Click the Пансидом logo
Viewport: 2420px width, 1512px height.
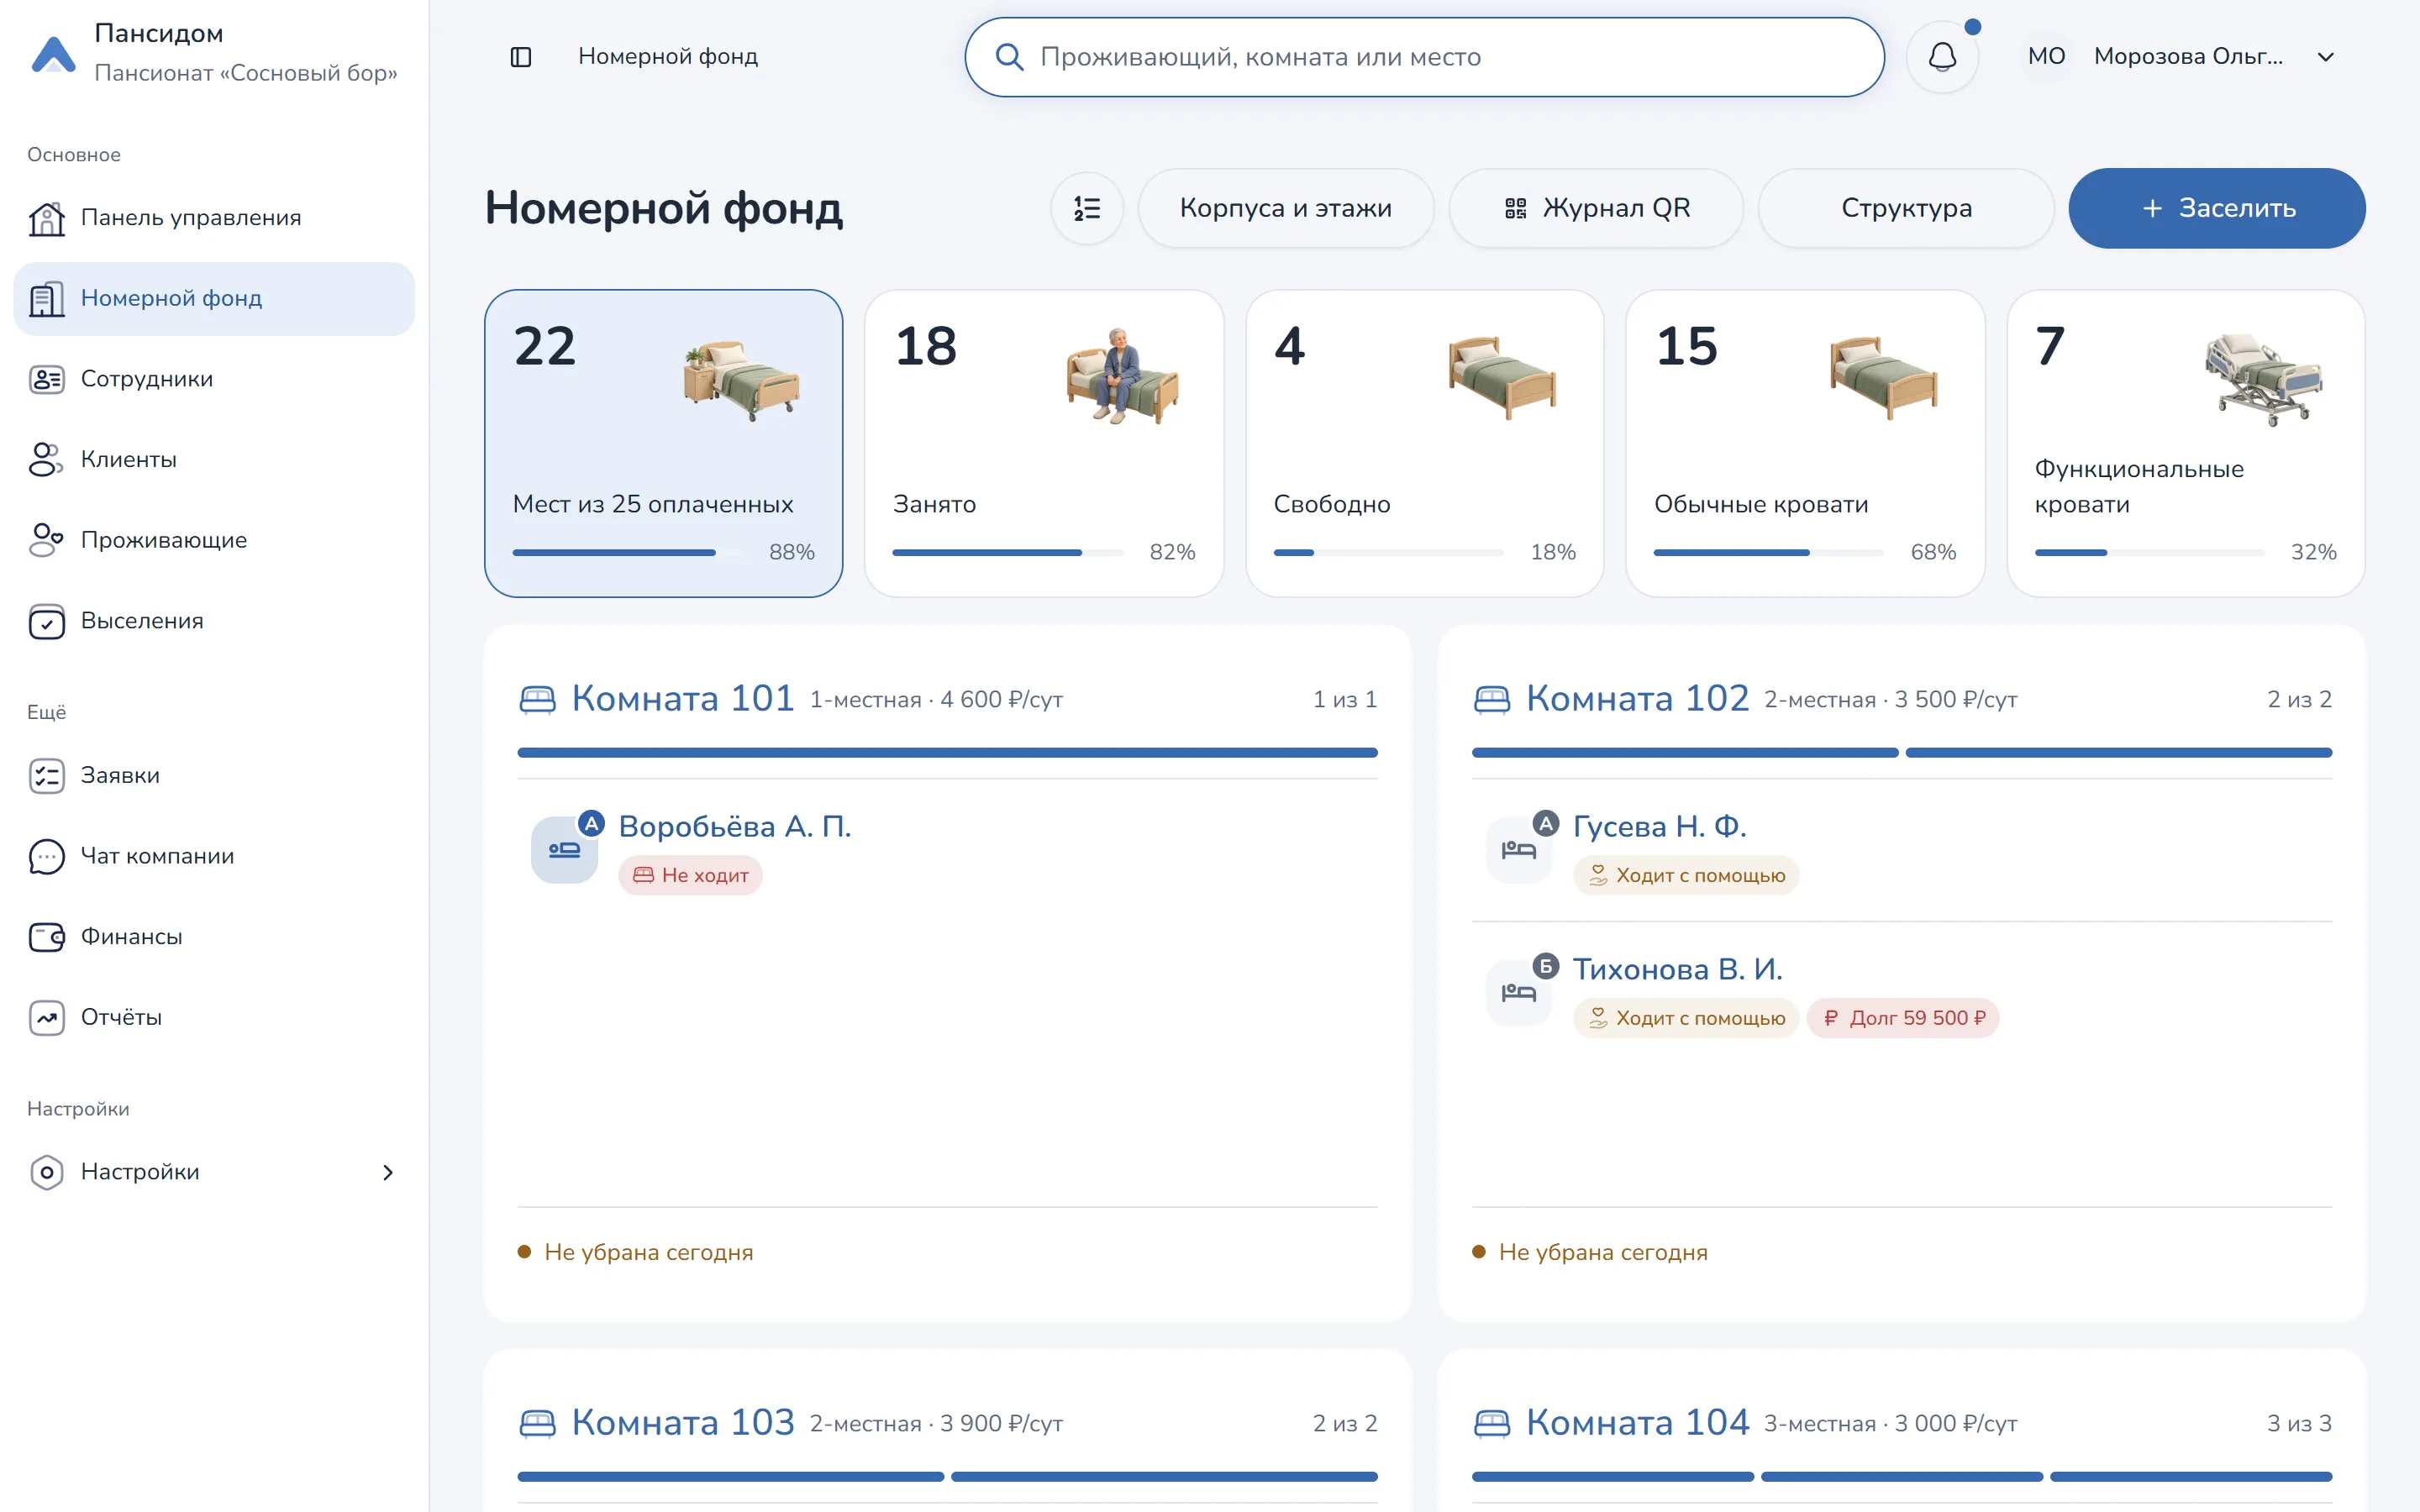[x=54, y=54]
